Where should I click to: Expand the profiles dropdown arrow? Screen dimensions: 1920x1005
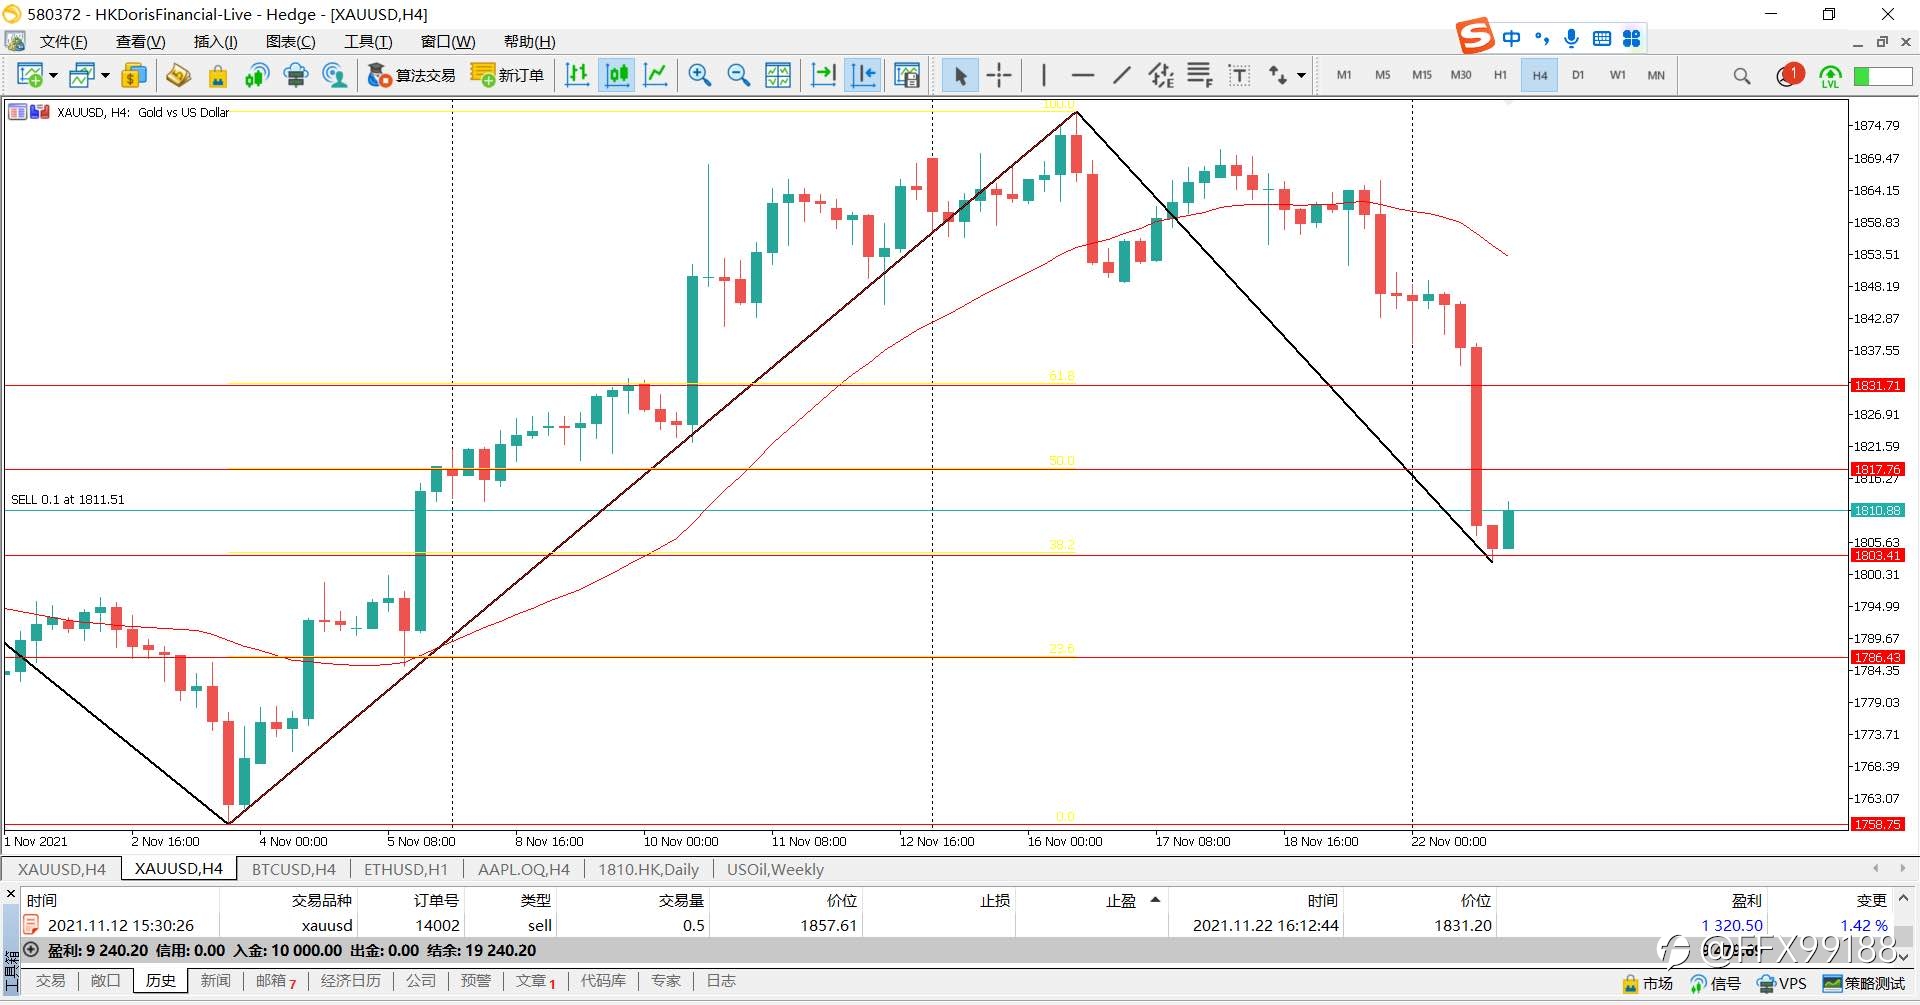pyautogui.click(x=105, y=75)
